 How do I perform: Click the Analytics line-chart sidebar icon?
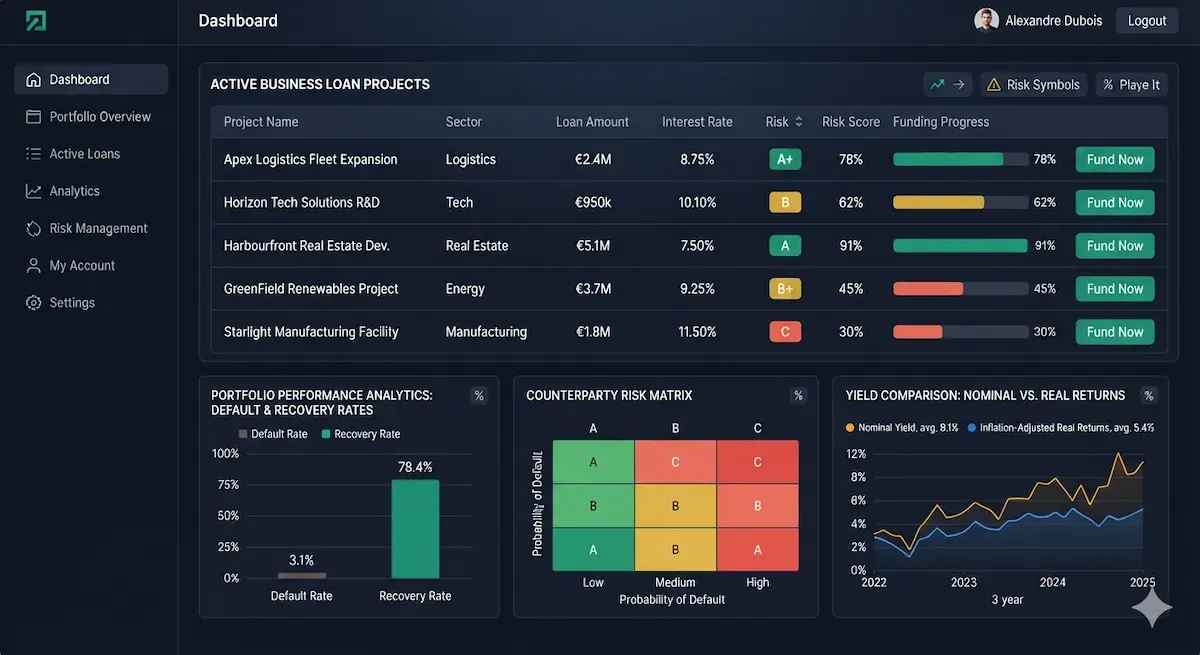[33, 191]
